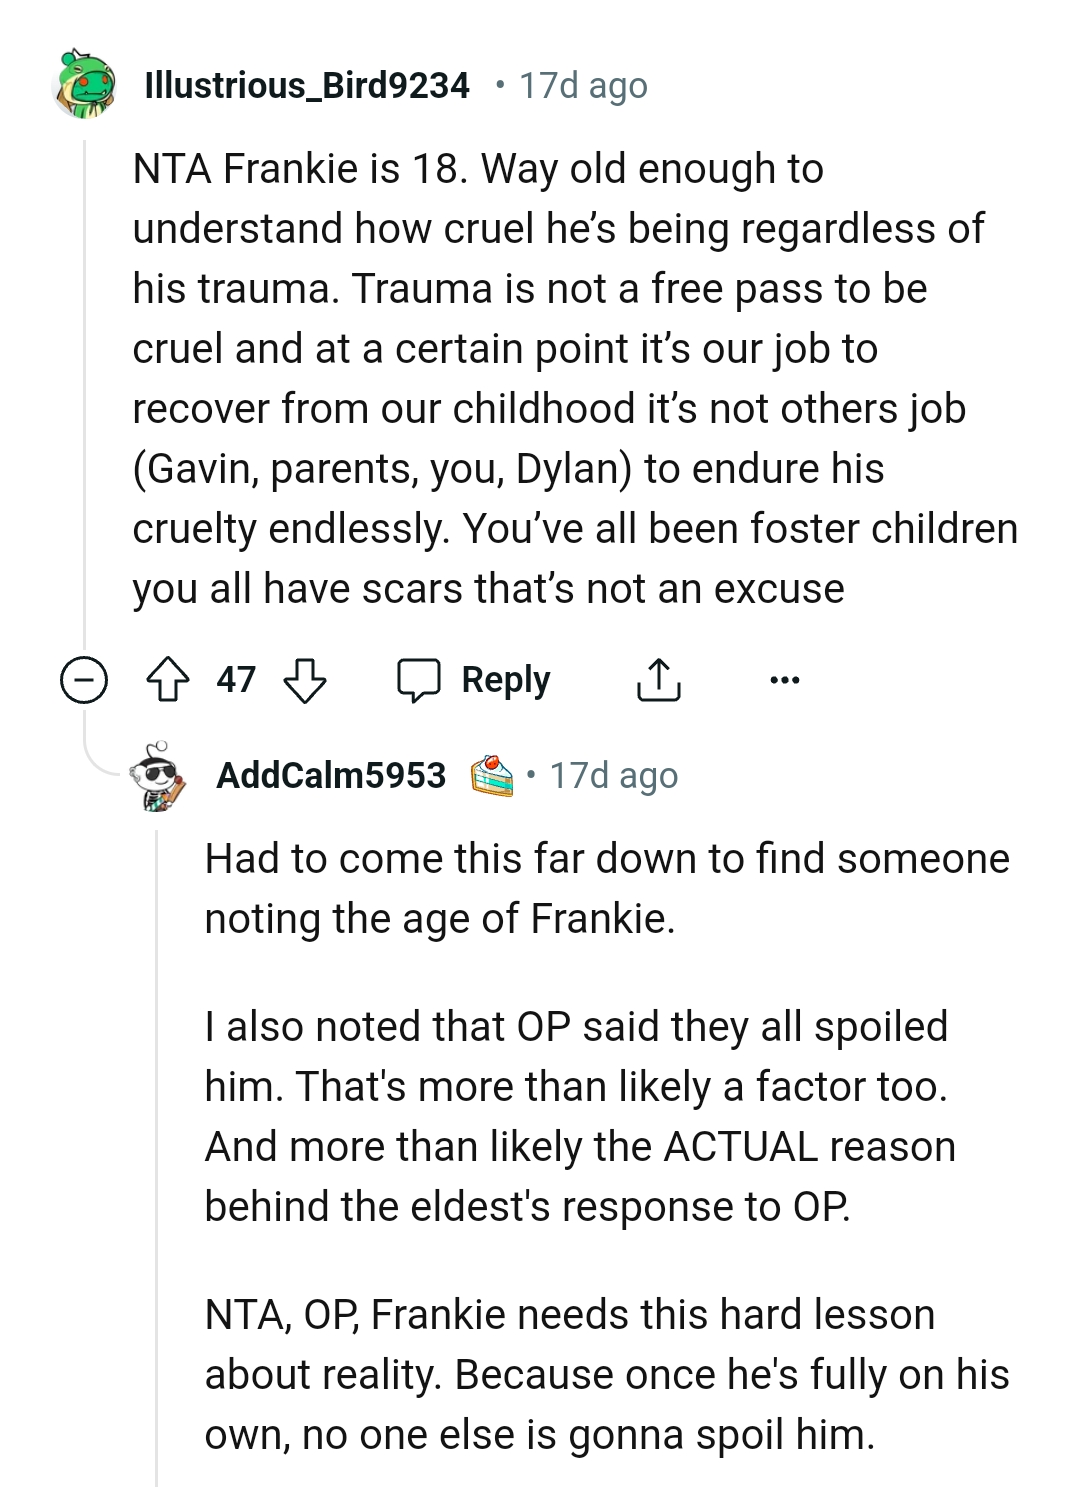This screenshot has width=1079, height=1487.
Task: Click the speech bubble reply icon
Action: (419, 681)
